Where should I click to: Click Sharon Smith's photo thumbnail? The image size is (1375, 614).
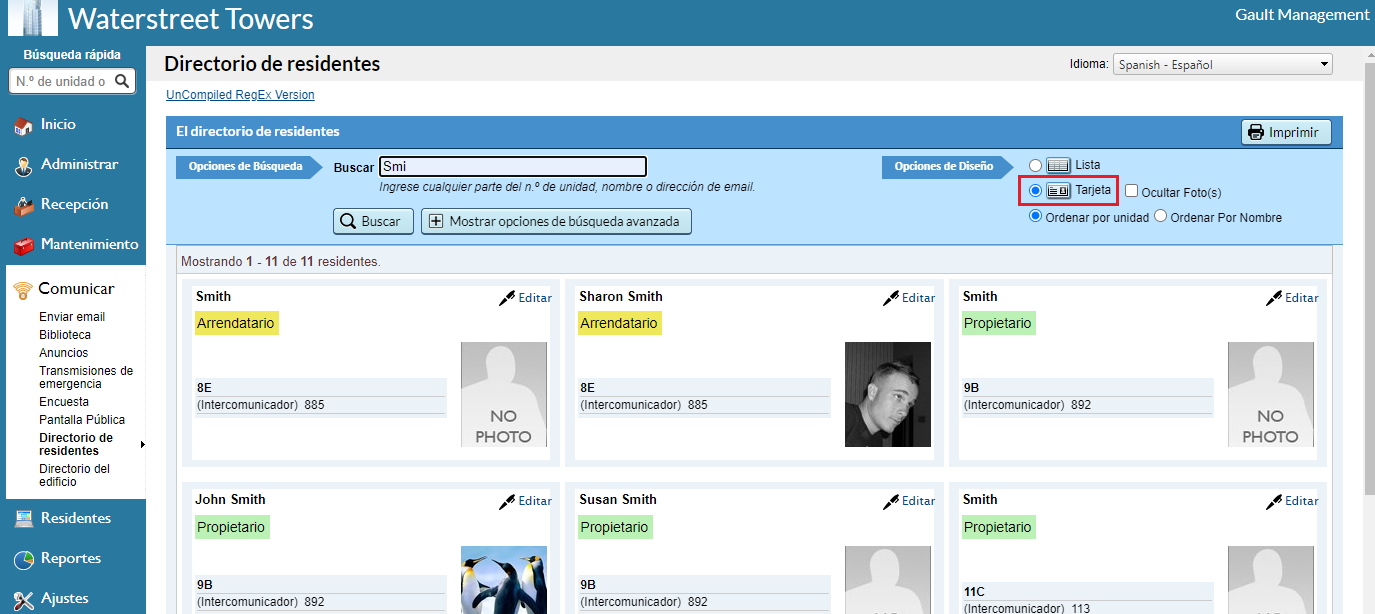[888, 394]
